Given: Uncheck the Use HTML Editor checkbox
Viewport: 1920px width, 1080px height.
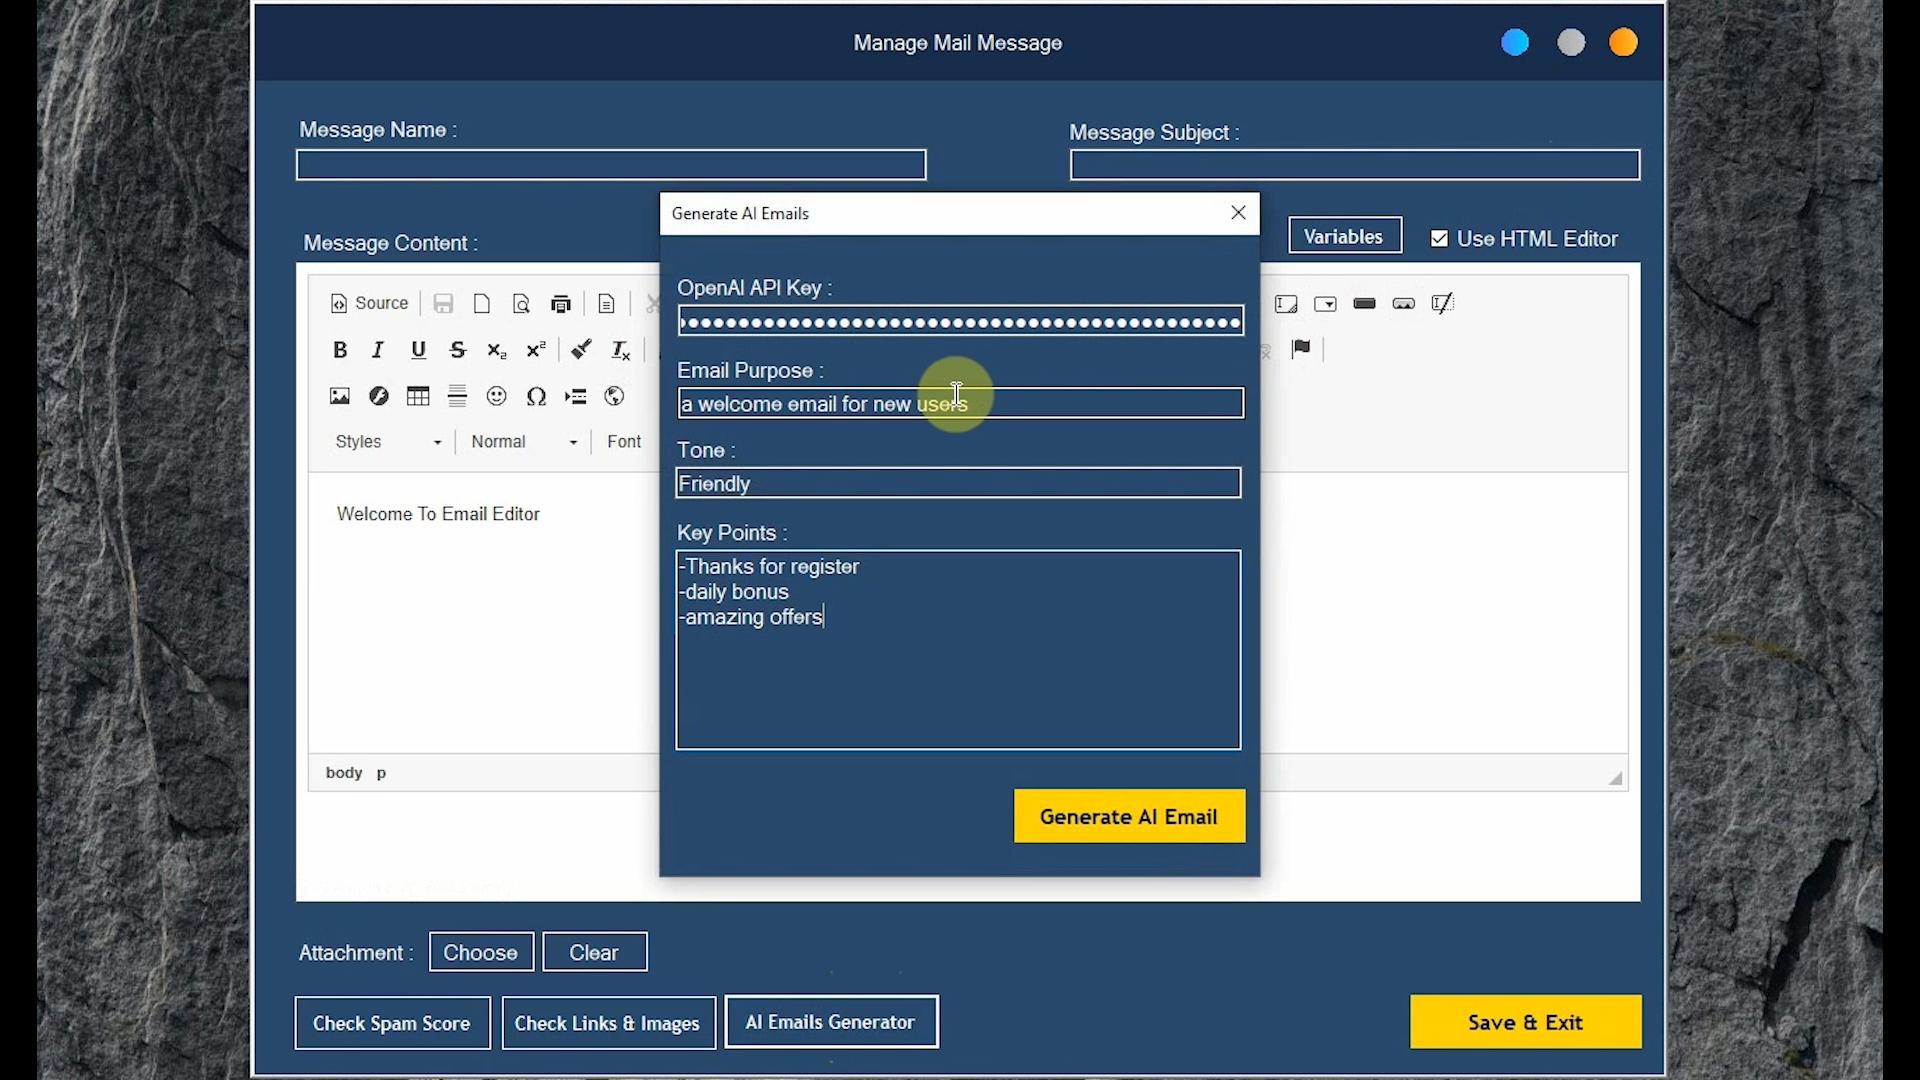Looking at the screenshot, I should [x=1439, y=239].
